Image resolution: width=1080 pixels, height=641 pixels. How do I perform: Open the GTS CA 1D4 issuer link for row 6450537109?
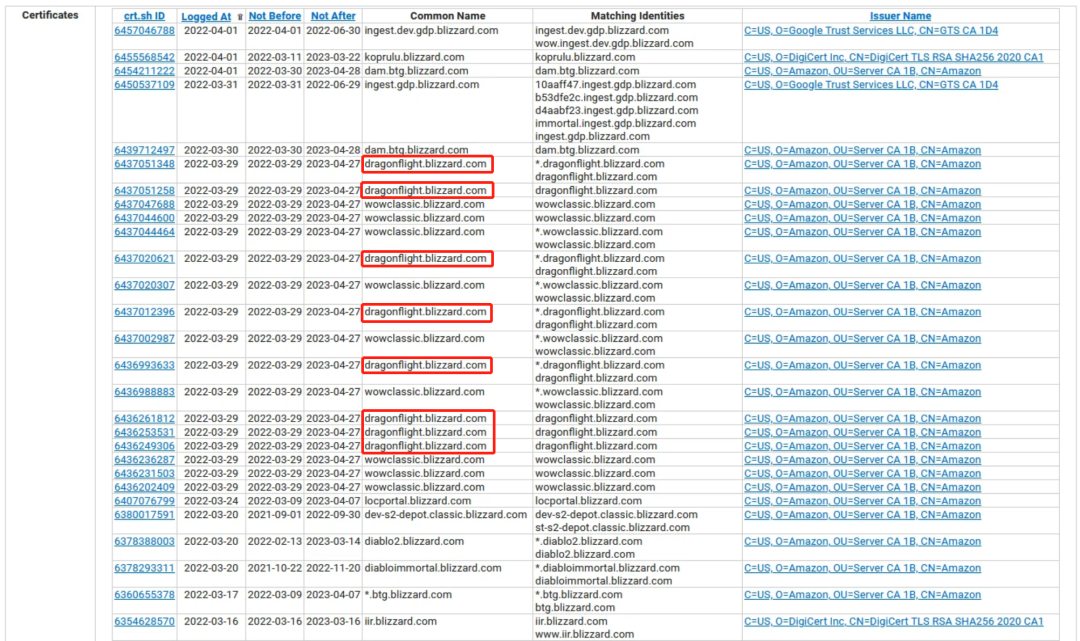tap(871, 85)
